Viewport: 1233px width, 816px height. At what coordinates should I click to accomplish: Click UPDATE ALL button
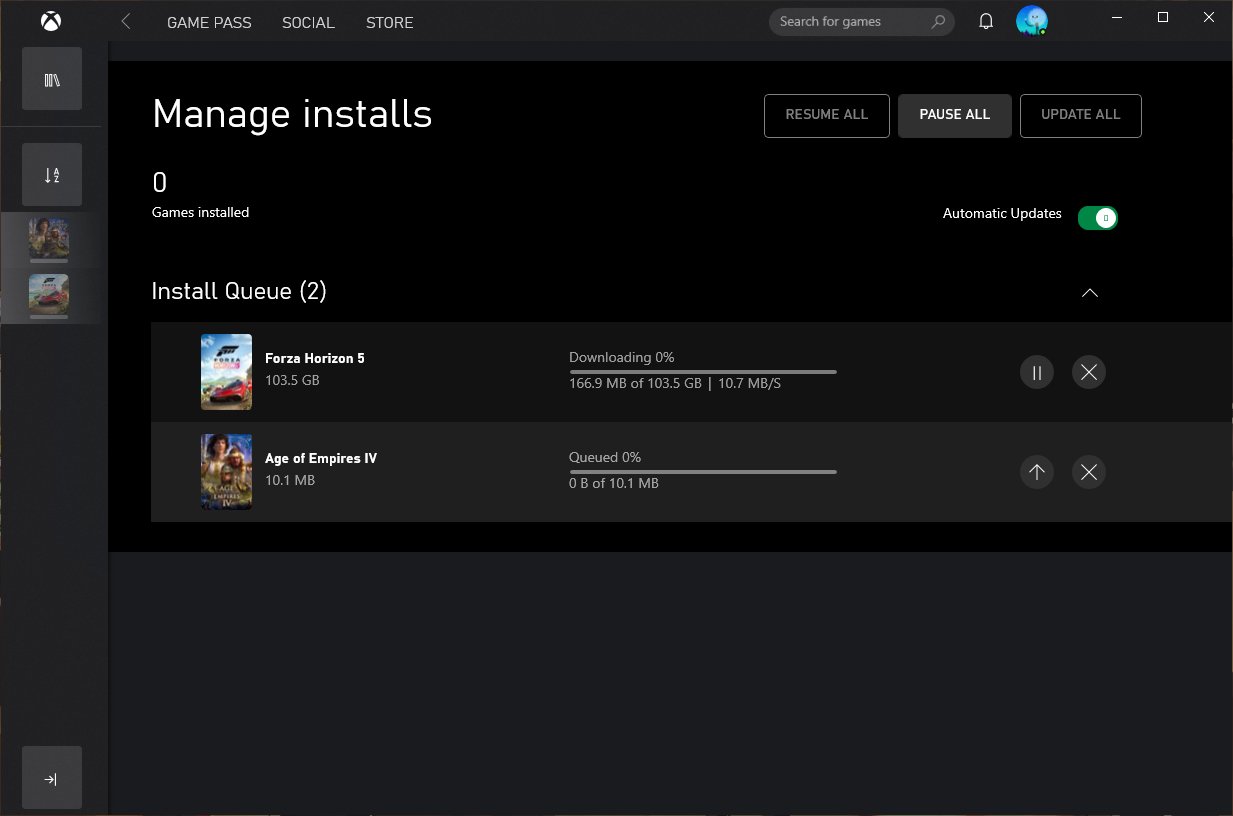pos(1081,115)
